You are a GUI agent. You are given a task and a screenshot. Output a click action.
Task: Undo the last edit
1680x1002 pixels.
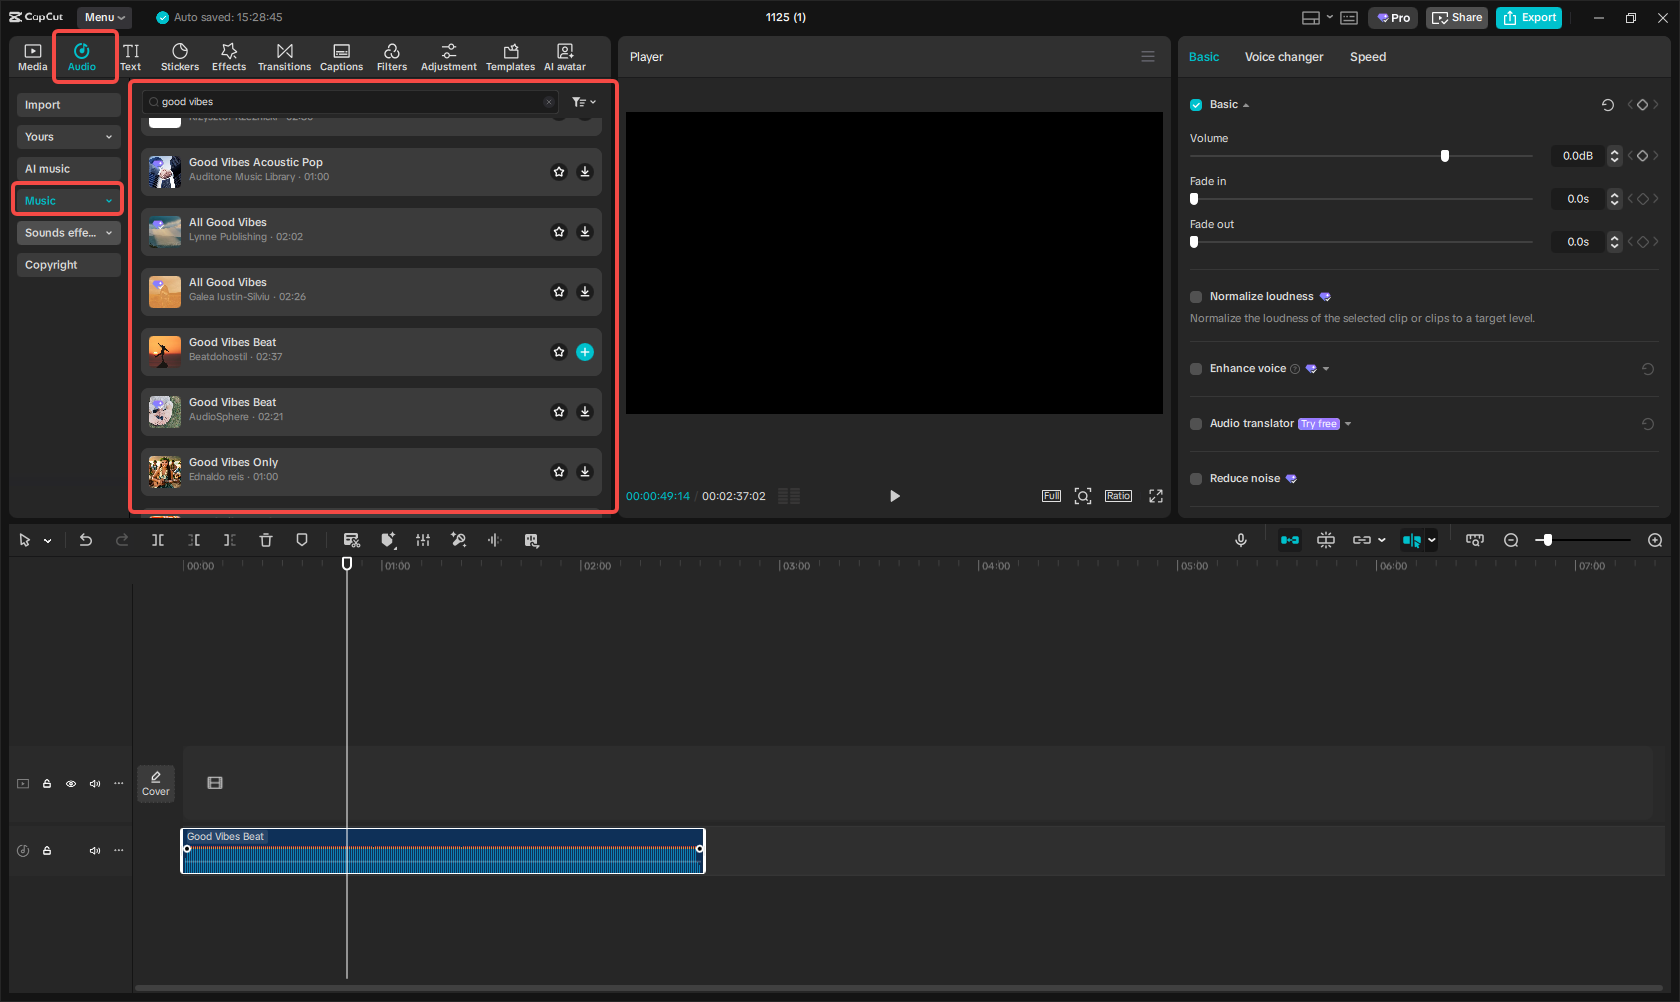[x=86, y=540]
